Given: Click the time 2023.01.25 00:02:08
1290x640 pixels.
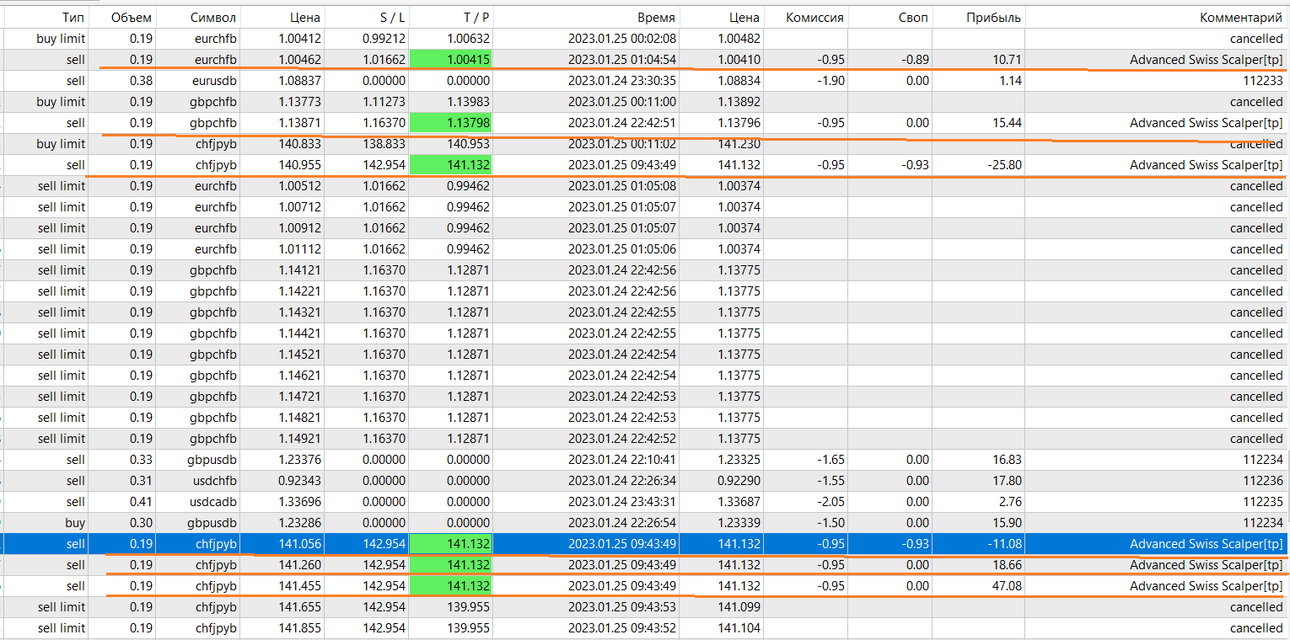Looking at the screenshot, I should [x=622, y=39].
